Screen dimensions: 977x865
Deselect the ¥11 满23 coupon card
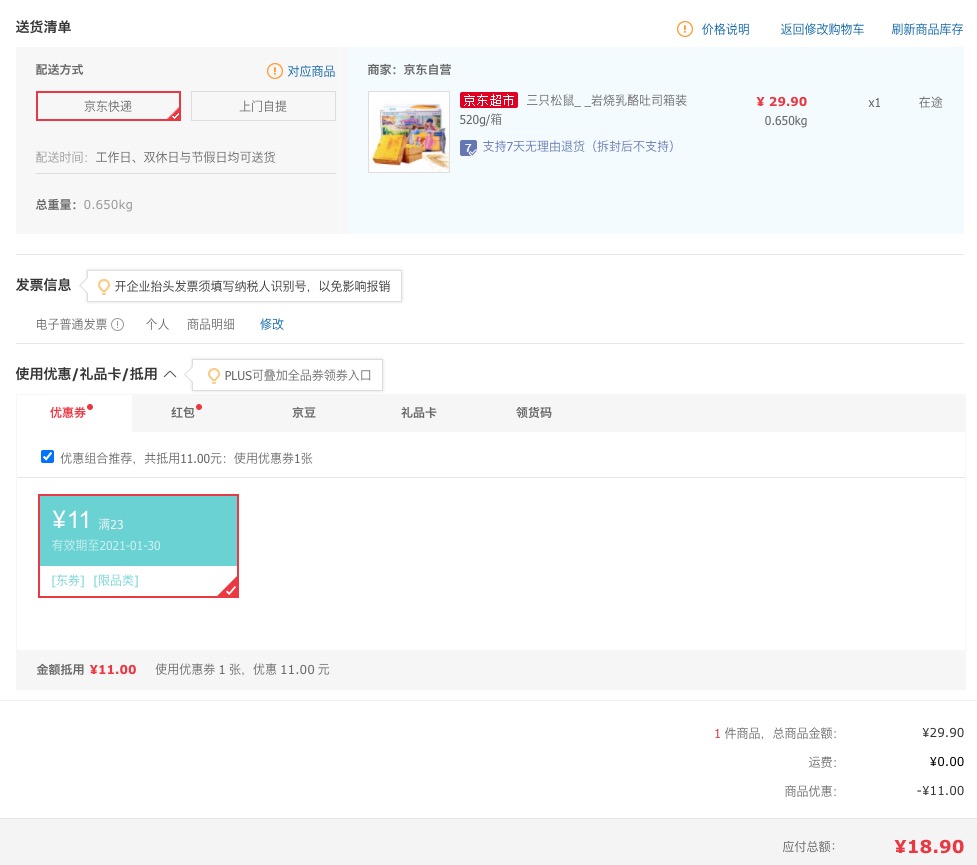(x=138, y=546)
